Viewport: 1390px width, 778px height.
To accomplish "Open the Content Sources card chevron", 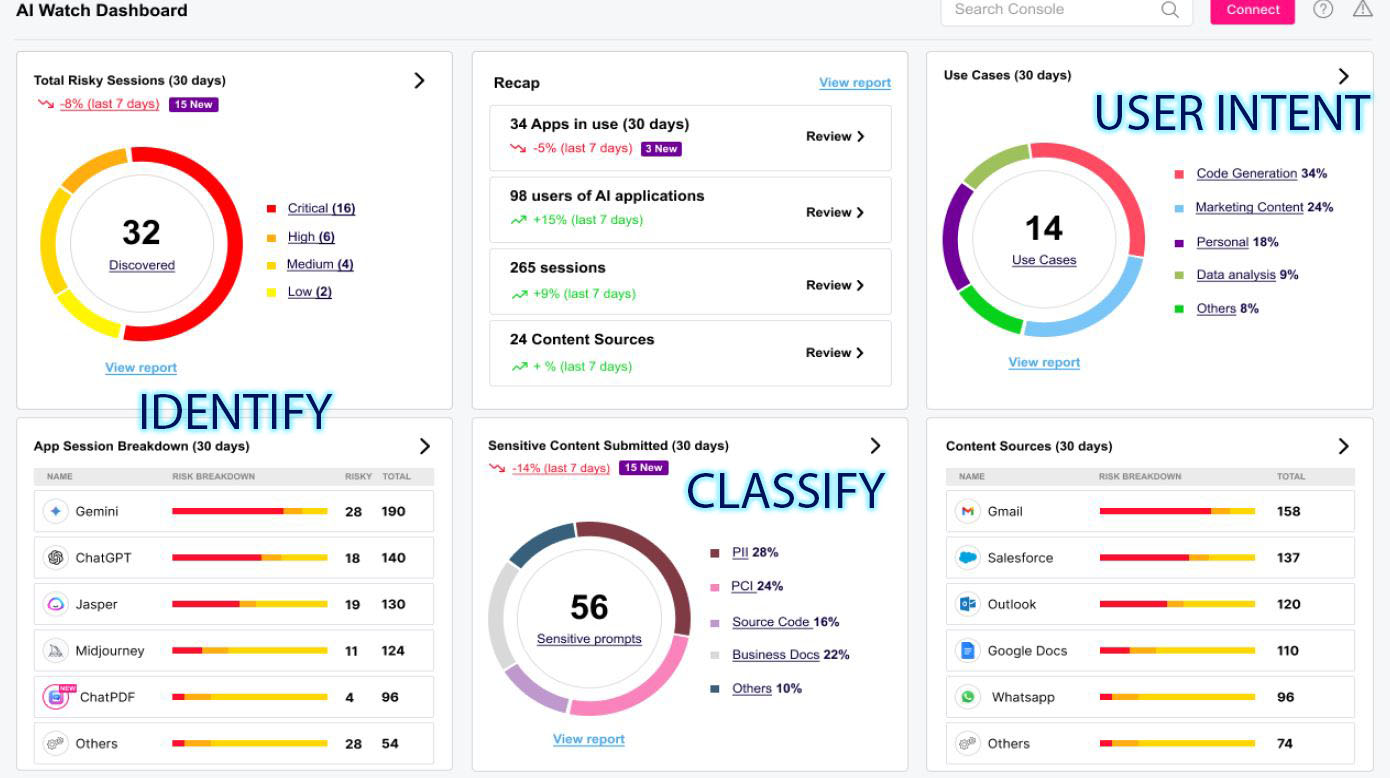I will pos(1343,446).
